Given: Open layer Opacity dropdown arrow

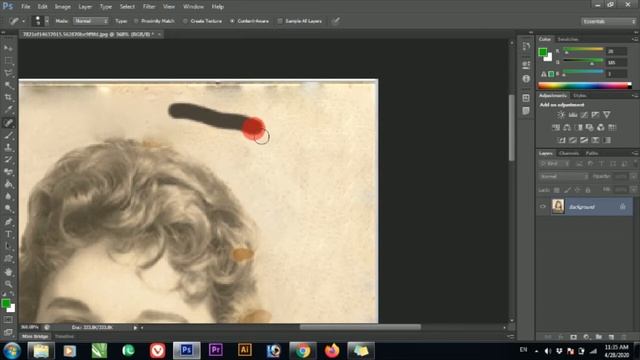Looking at the screenshot, I should tap(633, 176).
